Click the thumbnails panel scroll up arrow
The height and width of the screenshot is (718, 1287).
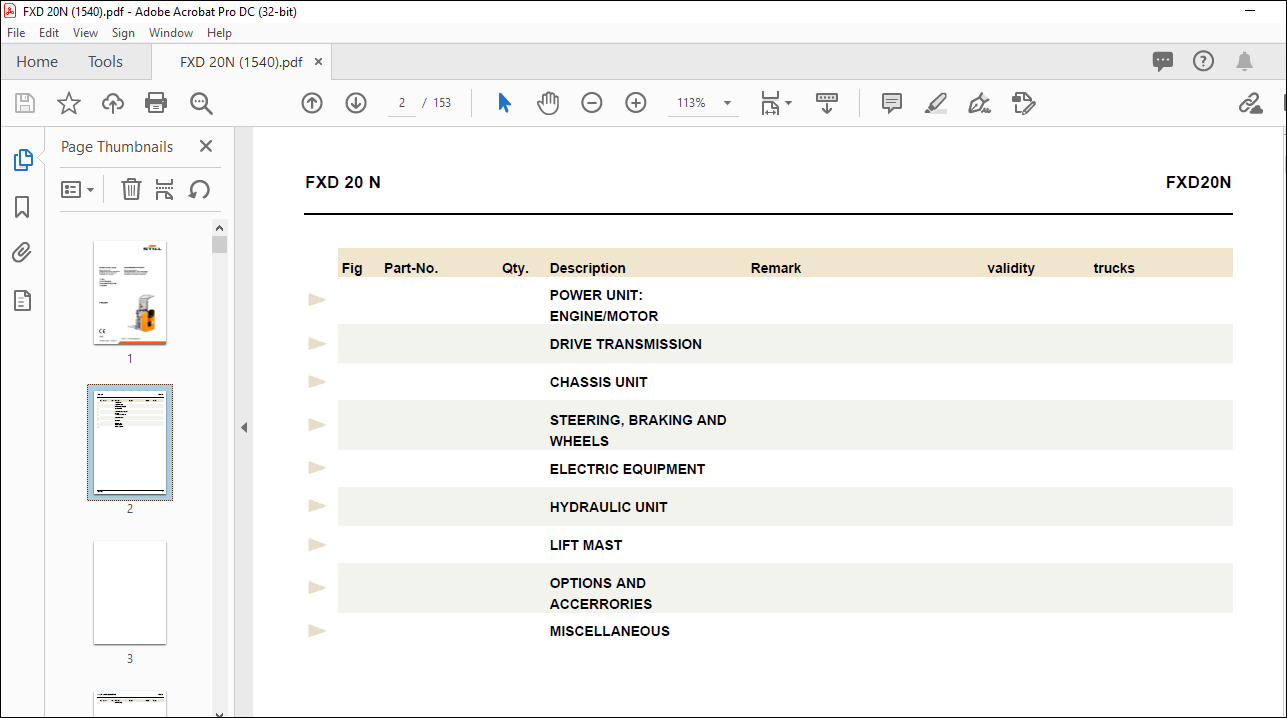(x=220, y=227)
